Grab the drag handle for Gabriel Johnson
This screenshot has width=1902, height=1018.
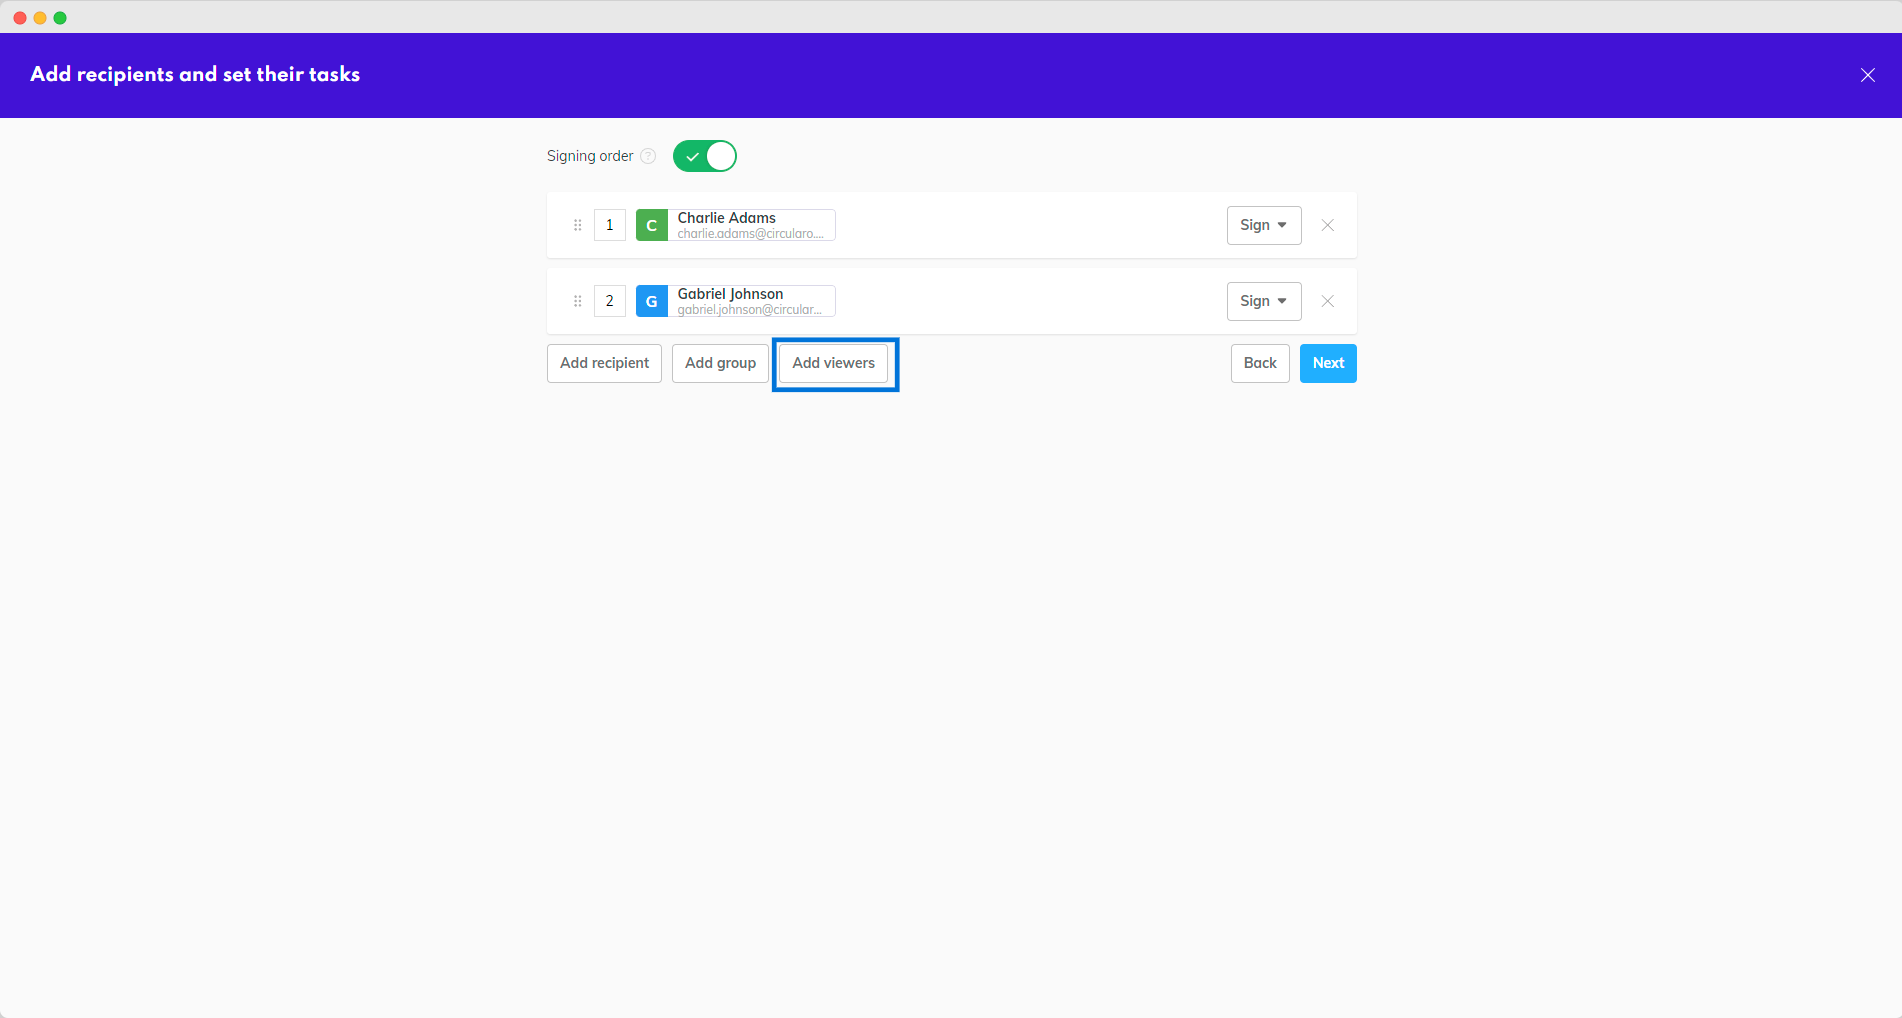(577, 301)
